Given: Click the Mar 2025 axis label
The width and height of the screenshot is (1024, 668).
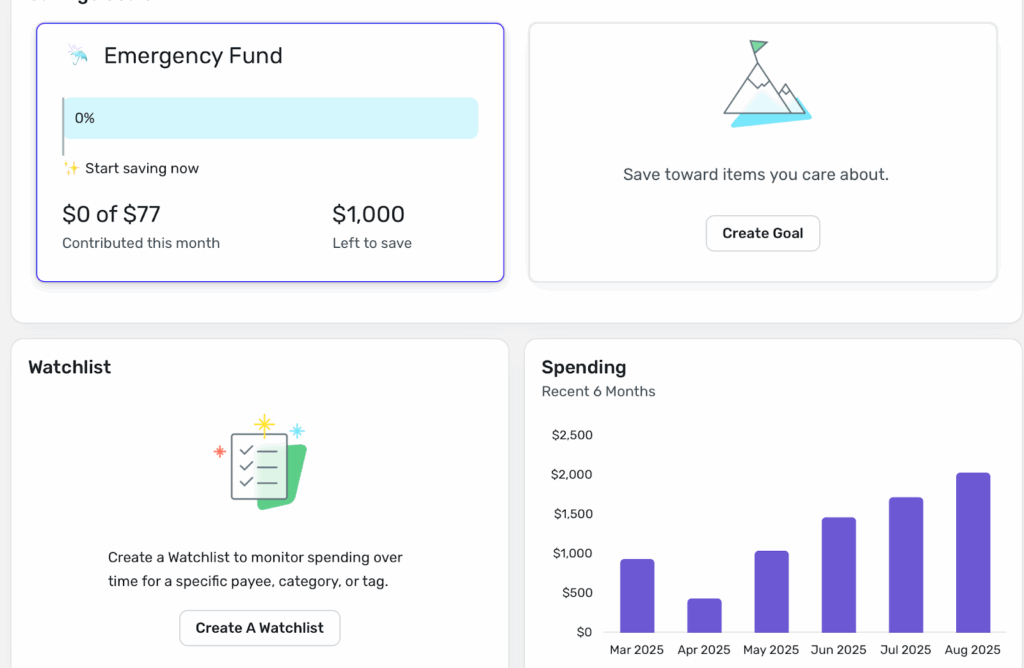Looking at the screenshot, I should [x=636, y=649].
